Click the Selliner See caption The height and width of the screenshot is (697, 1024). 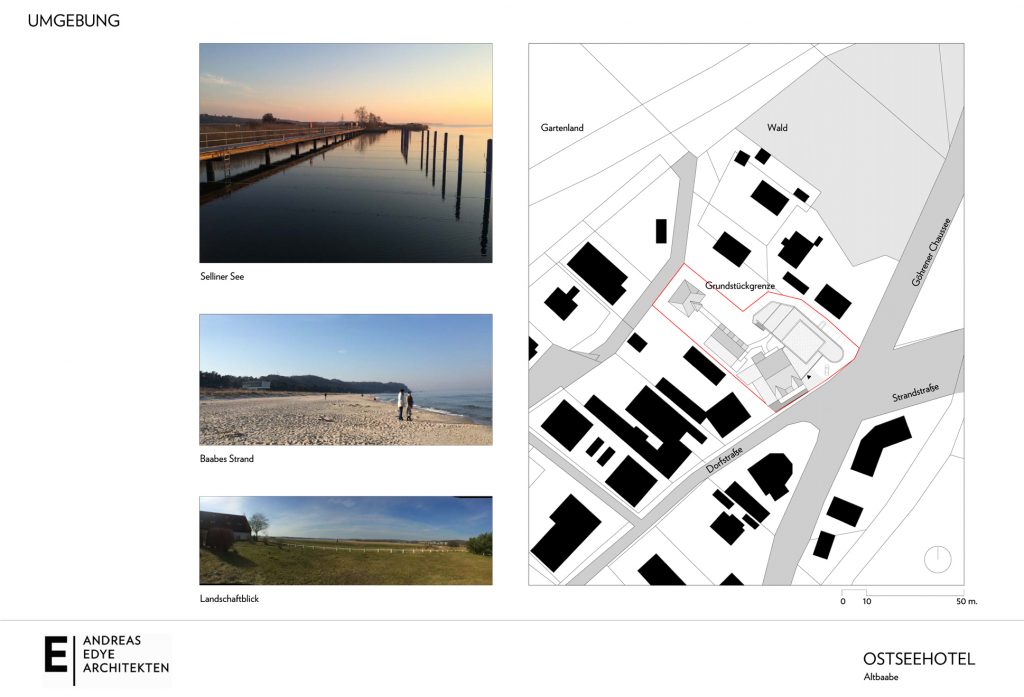click(x=222, y=277)
